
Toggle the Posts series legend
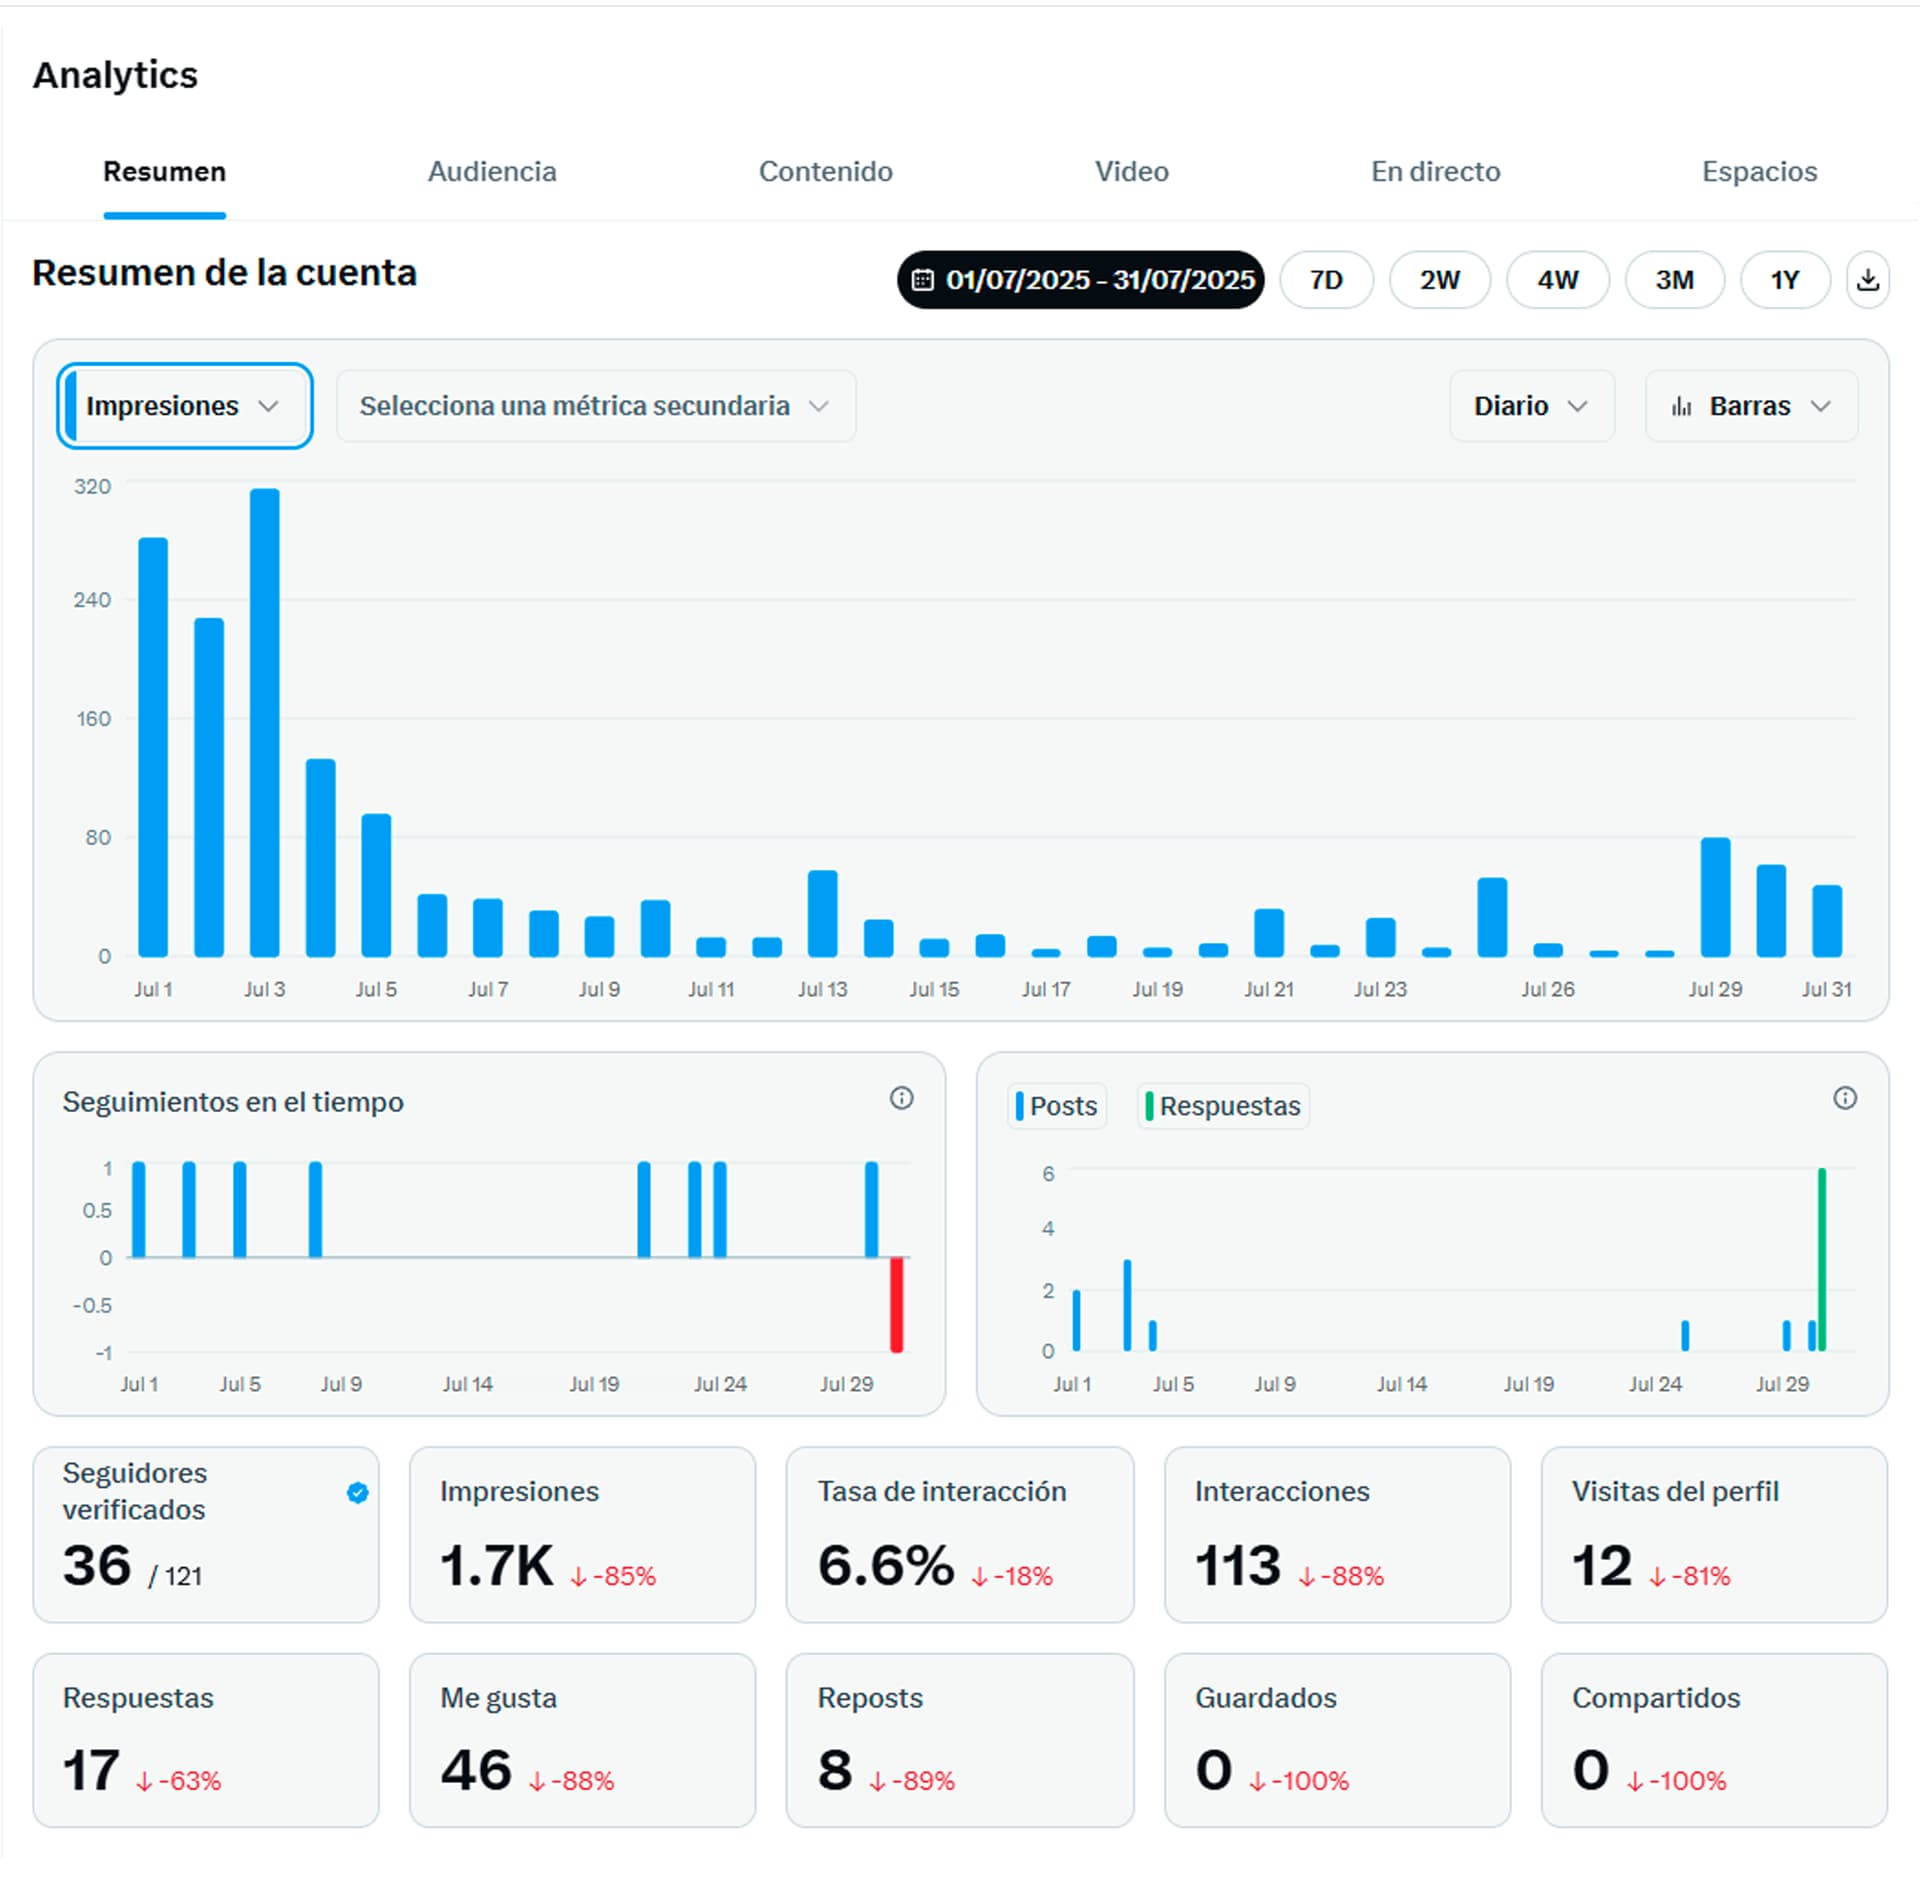tap(1057, 1106)
